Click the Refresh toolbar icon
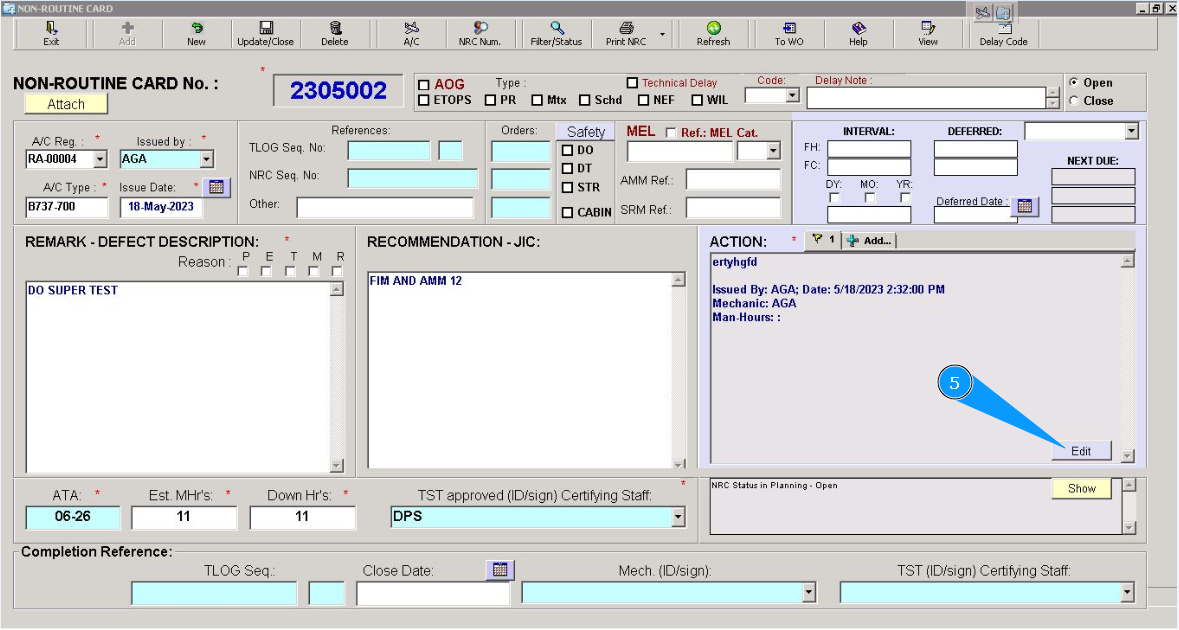1179x630 pixels. coord(714,29)
